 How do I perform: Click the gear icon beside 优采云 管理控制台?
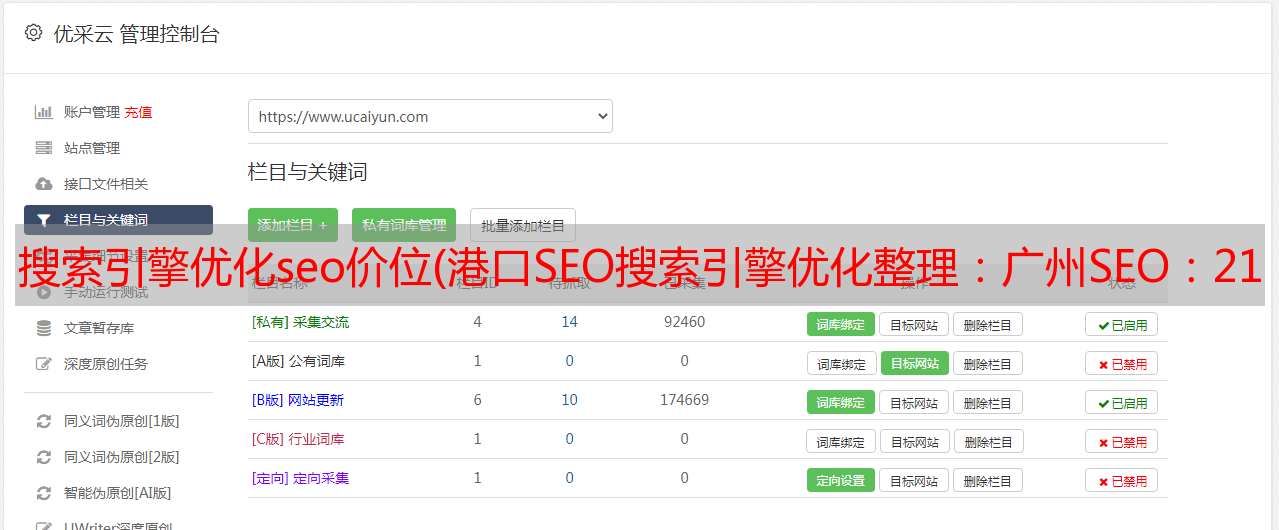[33, 33]
